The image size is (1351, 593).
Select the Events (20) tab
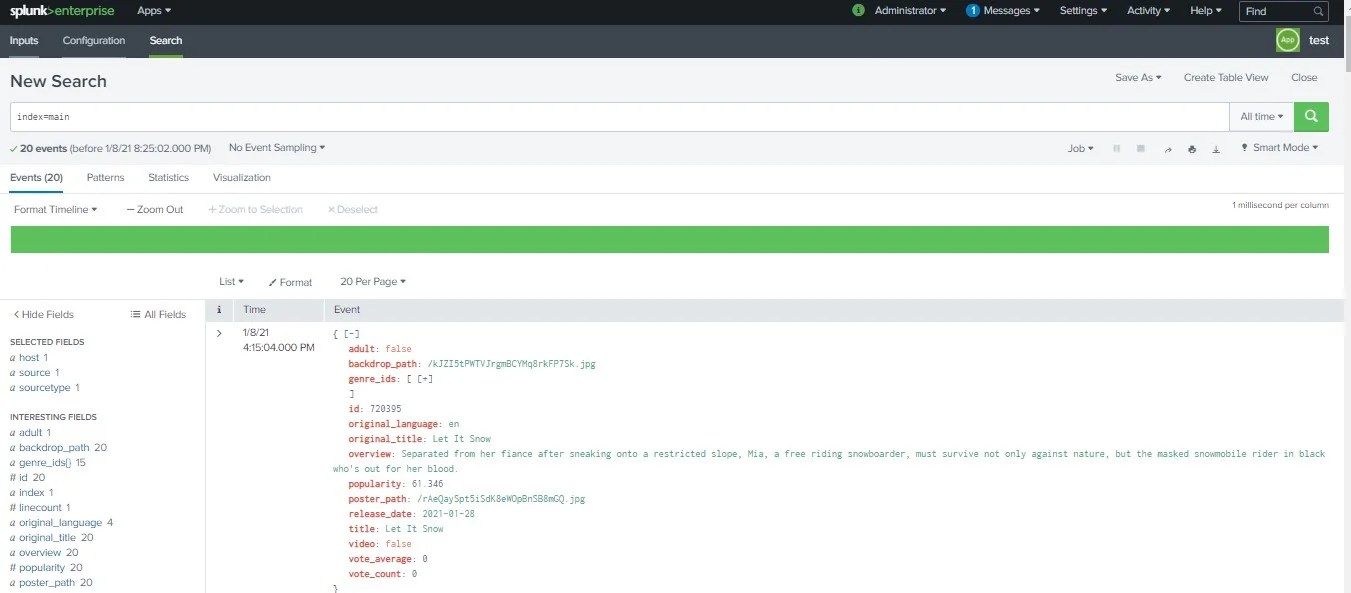[x=36, y=177]
